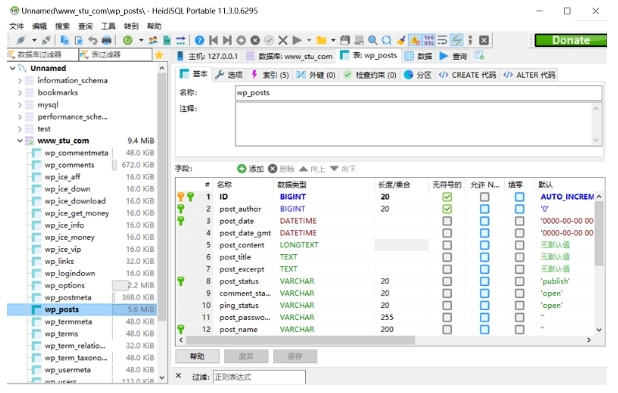Click the 添加 add column button
618x393 pixels.
tap(250, 169)
